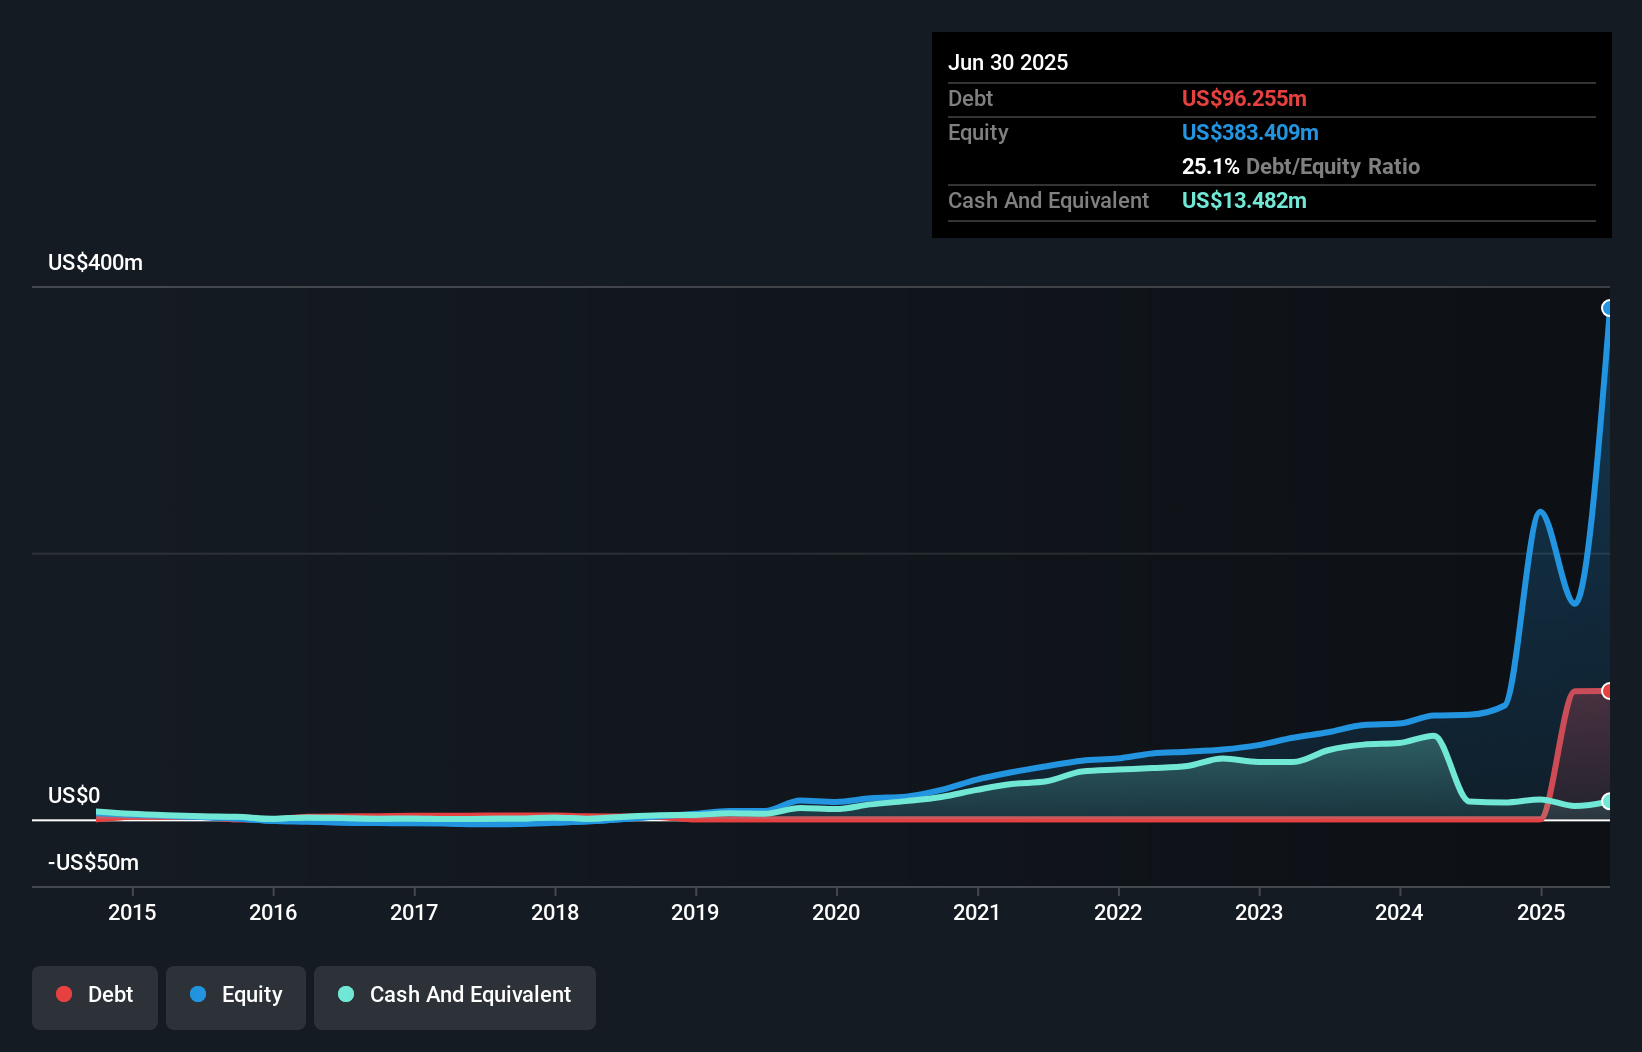
Task: Click the teal Cash And Equivalent legend dot
Action: 345,994
